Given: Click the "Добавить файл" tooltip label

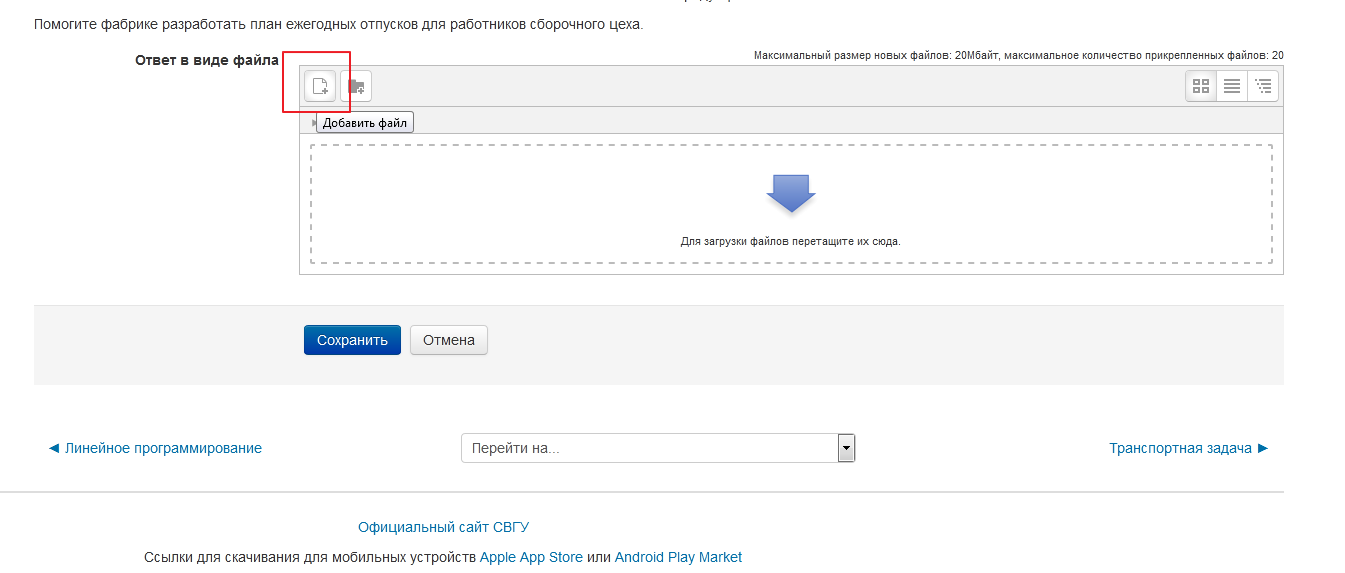Looking at the screenshot, I should pyautogui.click(x=365, y=123).
